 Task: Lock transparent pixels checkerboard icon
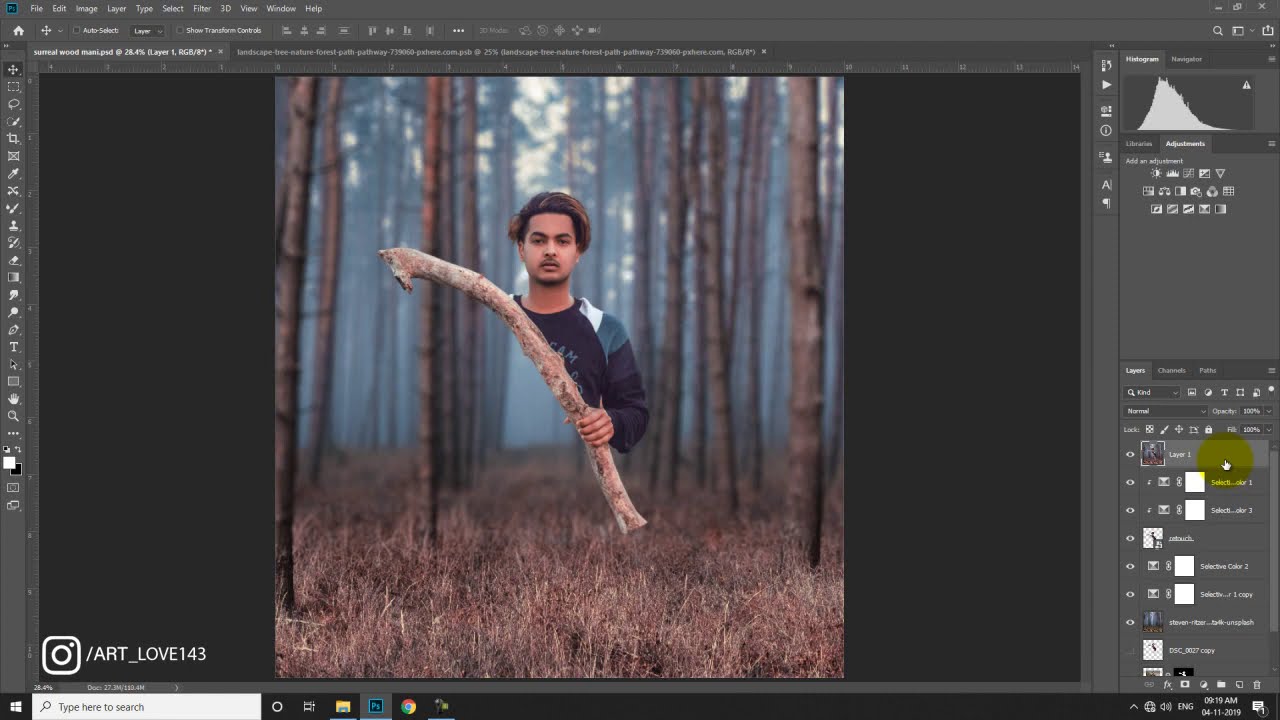coord(1149,430)
